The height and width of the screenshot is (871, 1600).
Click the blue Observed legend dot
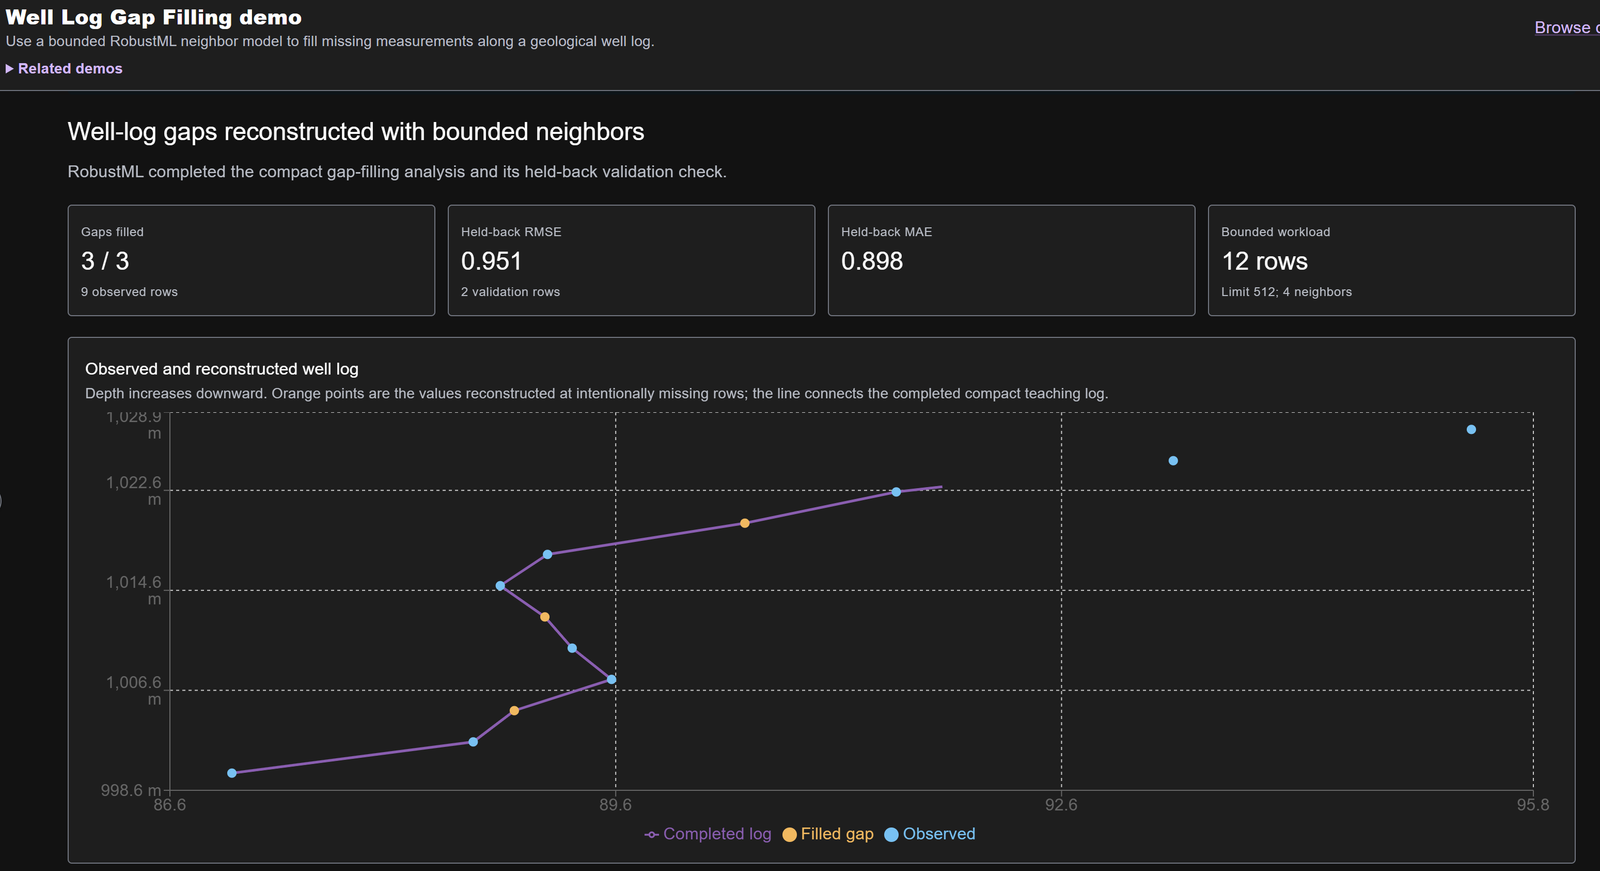pos(891,835)
